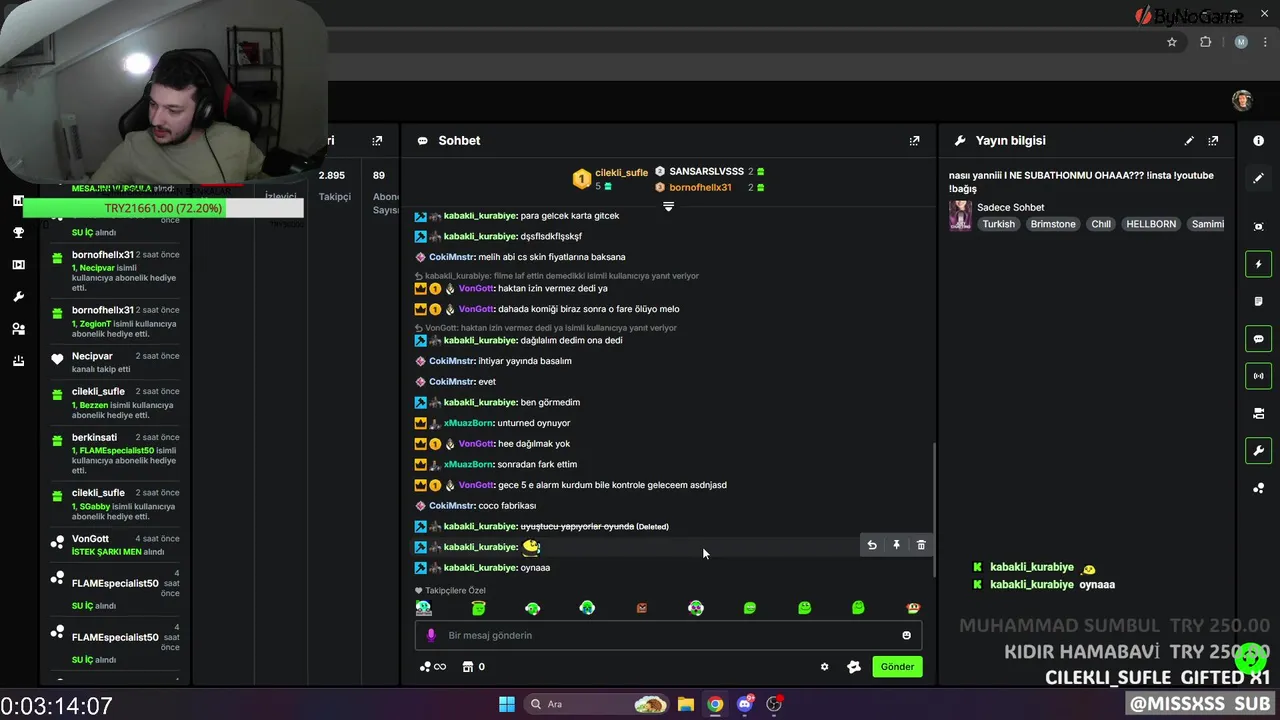The width and height of the screenshot is (1280, 720).
Task: Select the Turkish tag
Action: pyautogui.click(x=998, y=224)
